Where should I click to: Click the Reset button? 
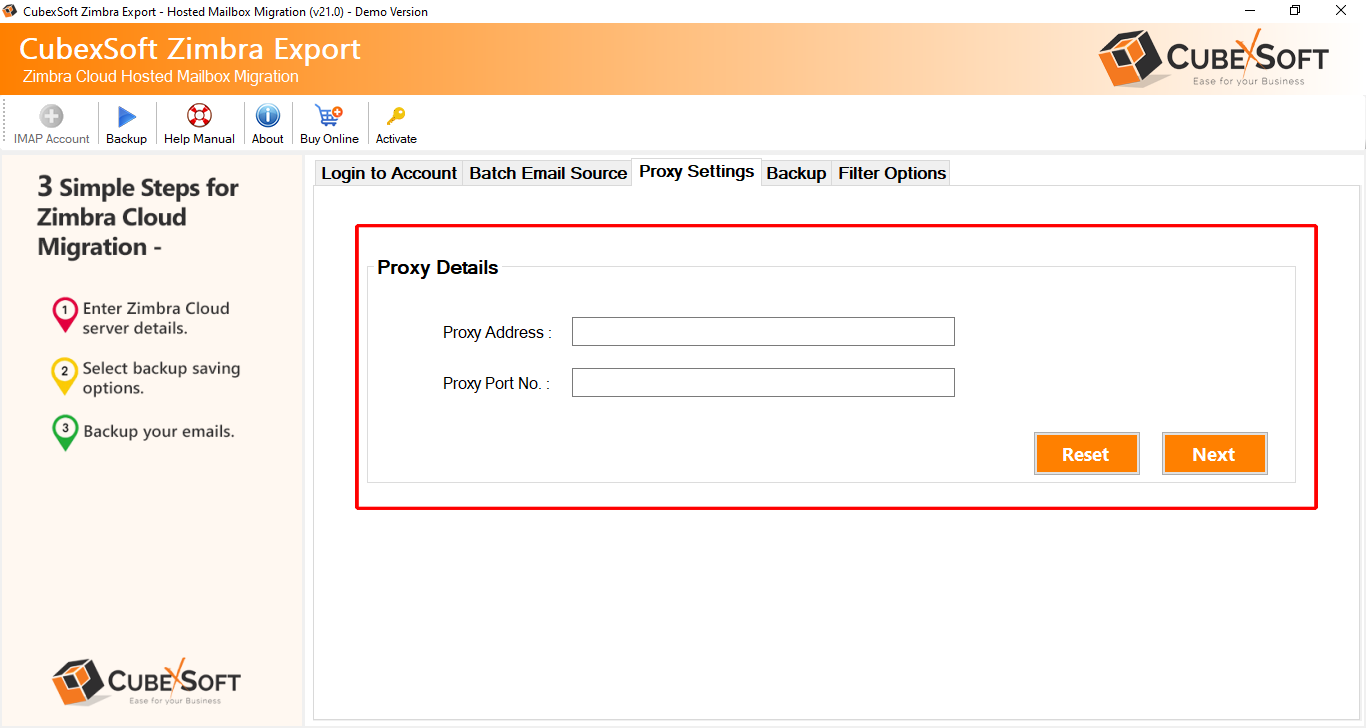[1086, 454]
